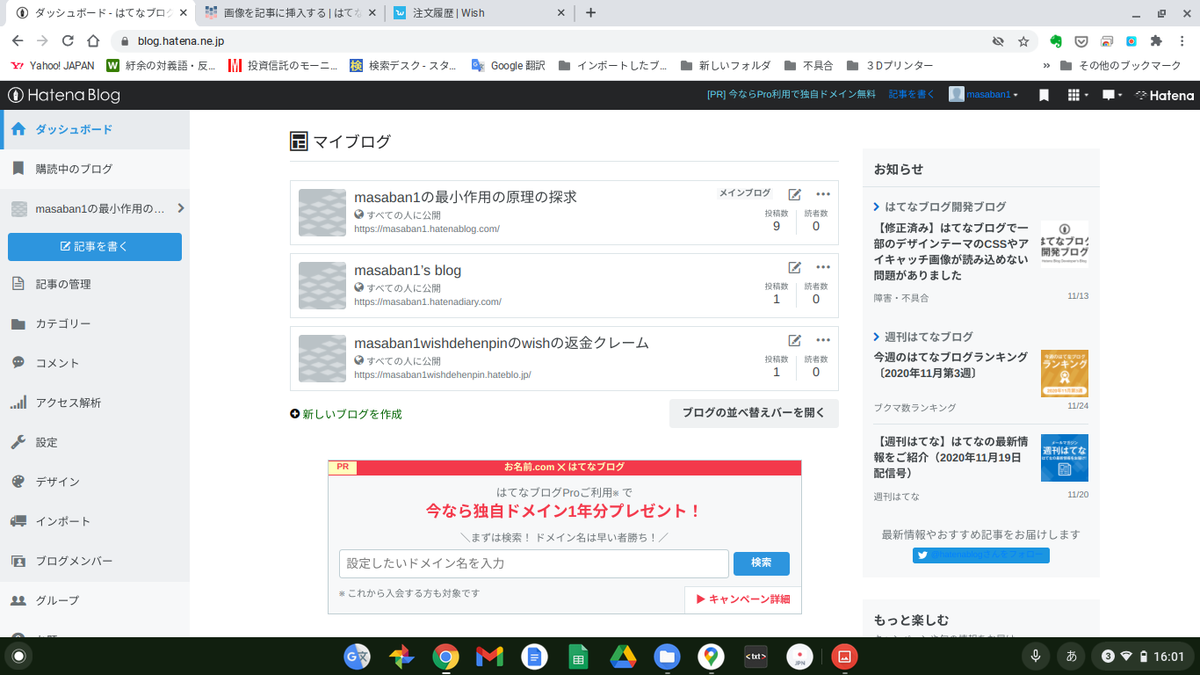Open Google Maps from the shelf
The image size is (1200, 675).
(711, 657)
